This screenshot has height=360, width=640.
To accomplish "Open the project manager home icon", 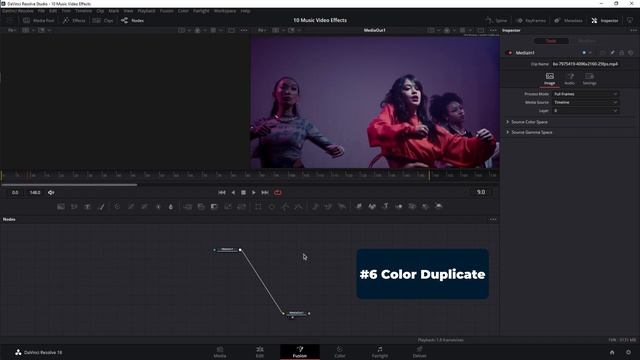I will pyautogui.click(x=612, y=352).
